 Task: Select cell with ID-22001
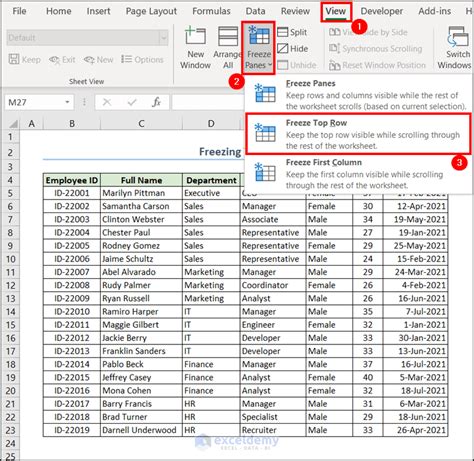(72, 193)
